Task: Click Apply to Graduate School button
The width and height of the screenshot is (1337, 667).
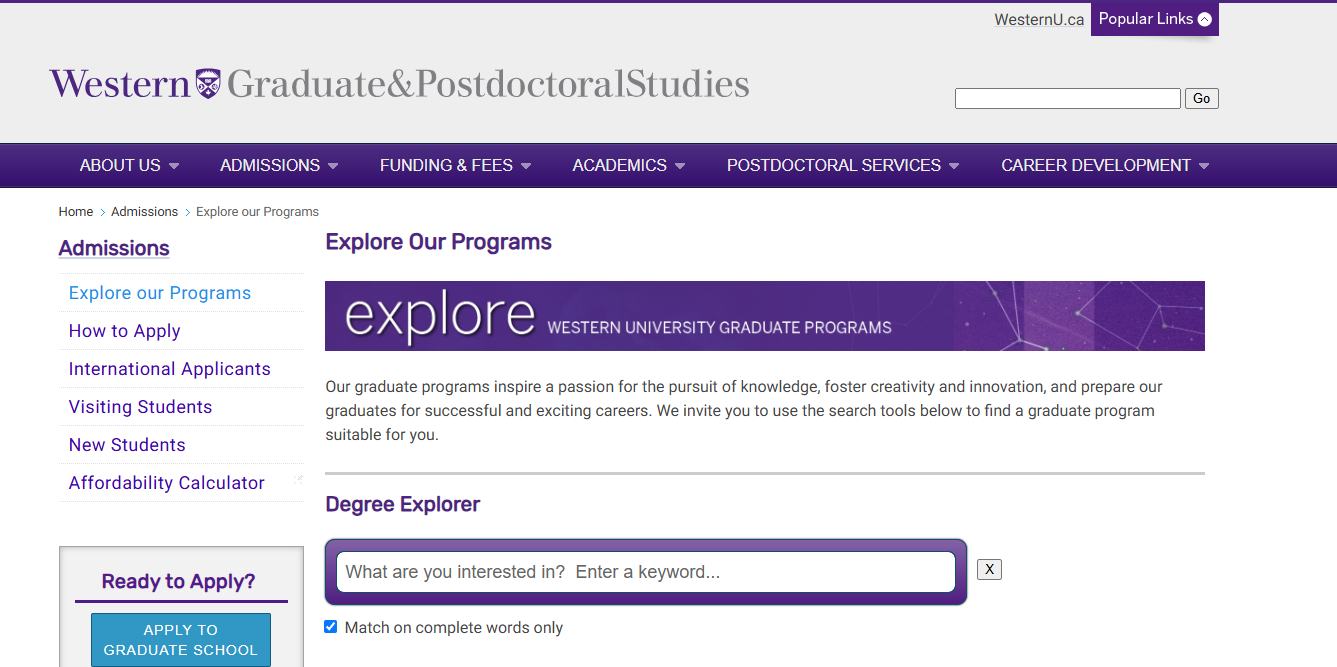Action: click(181, 640)
